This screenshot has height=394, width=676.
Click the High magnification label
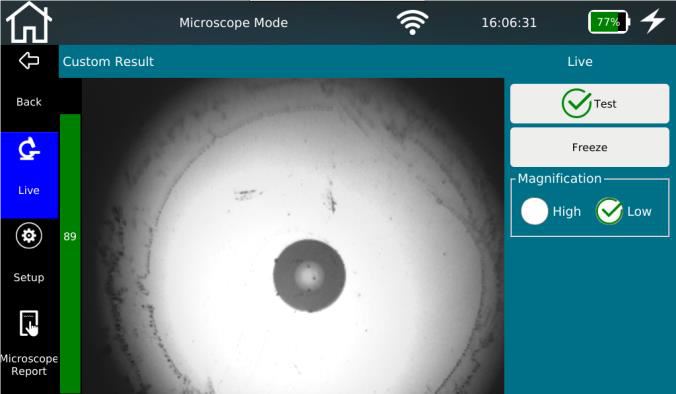point(566,212)
